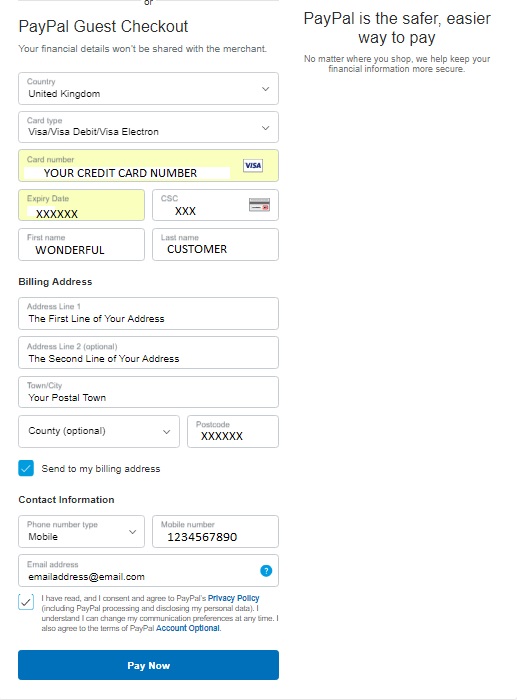Viewport: 517px width, 700px height.
Task: Click the Billing Address section heading
Action: [55, 282]
